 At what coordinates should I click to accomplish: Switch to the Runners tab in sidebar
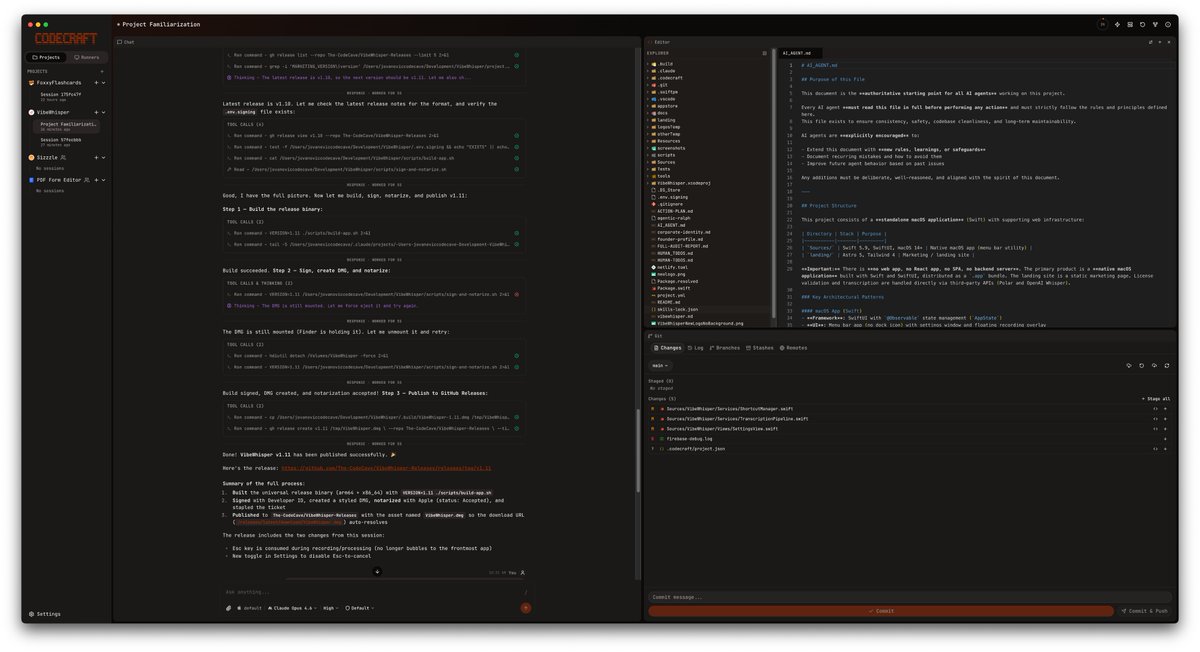(x=87, y=57)
